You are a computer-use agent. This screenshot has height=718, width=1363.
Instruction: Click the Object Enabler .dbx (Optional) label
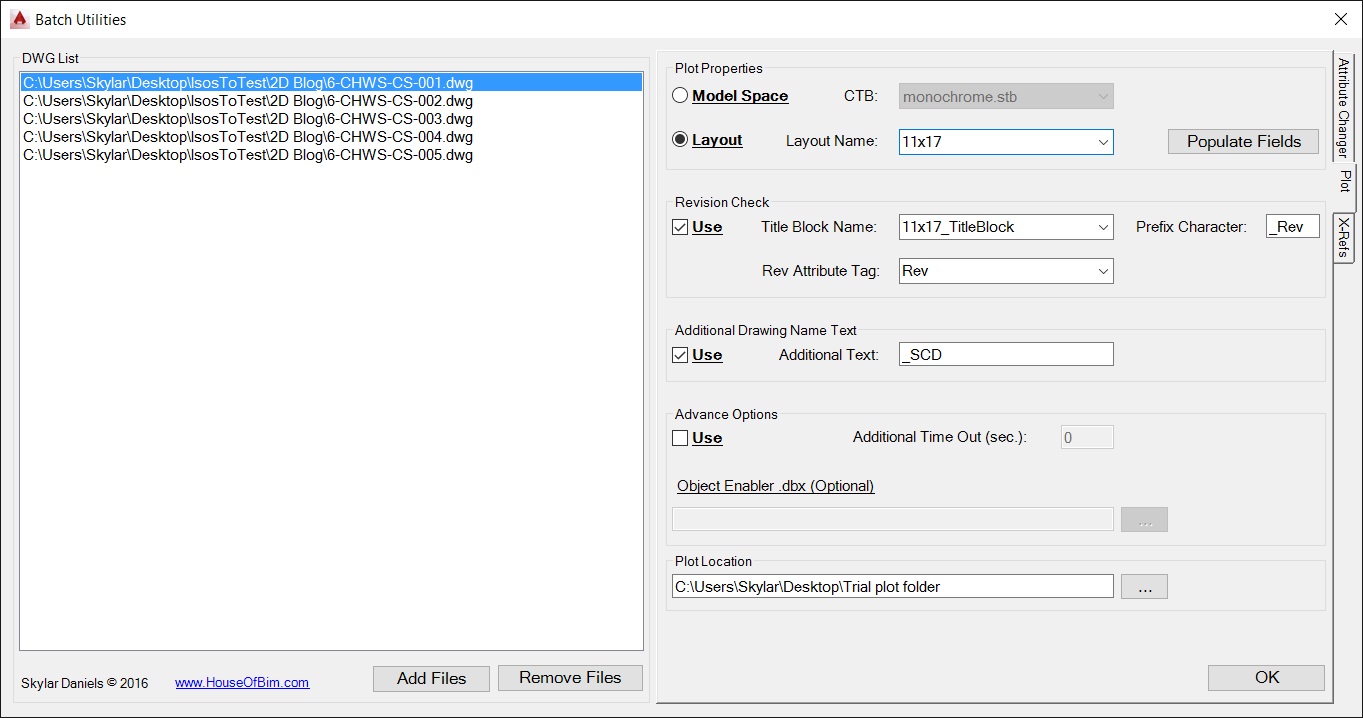pyautogui.click(x=776, y=486)
